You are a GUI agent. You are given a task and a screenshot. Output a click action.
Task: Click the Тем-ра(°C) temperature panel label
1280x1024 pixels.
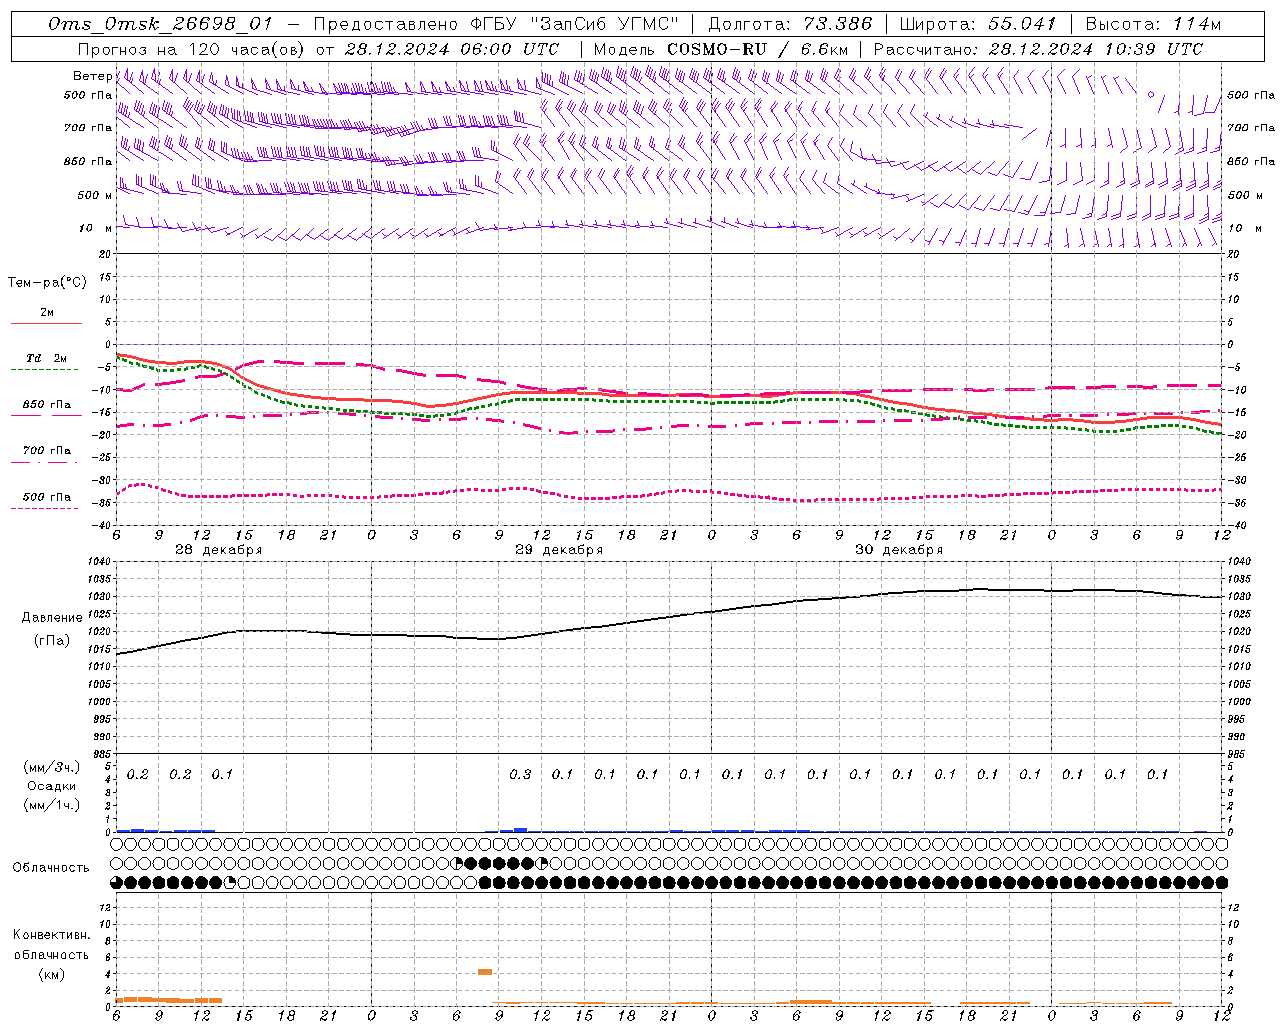click(x=47, y=283)
